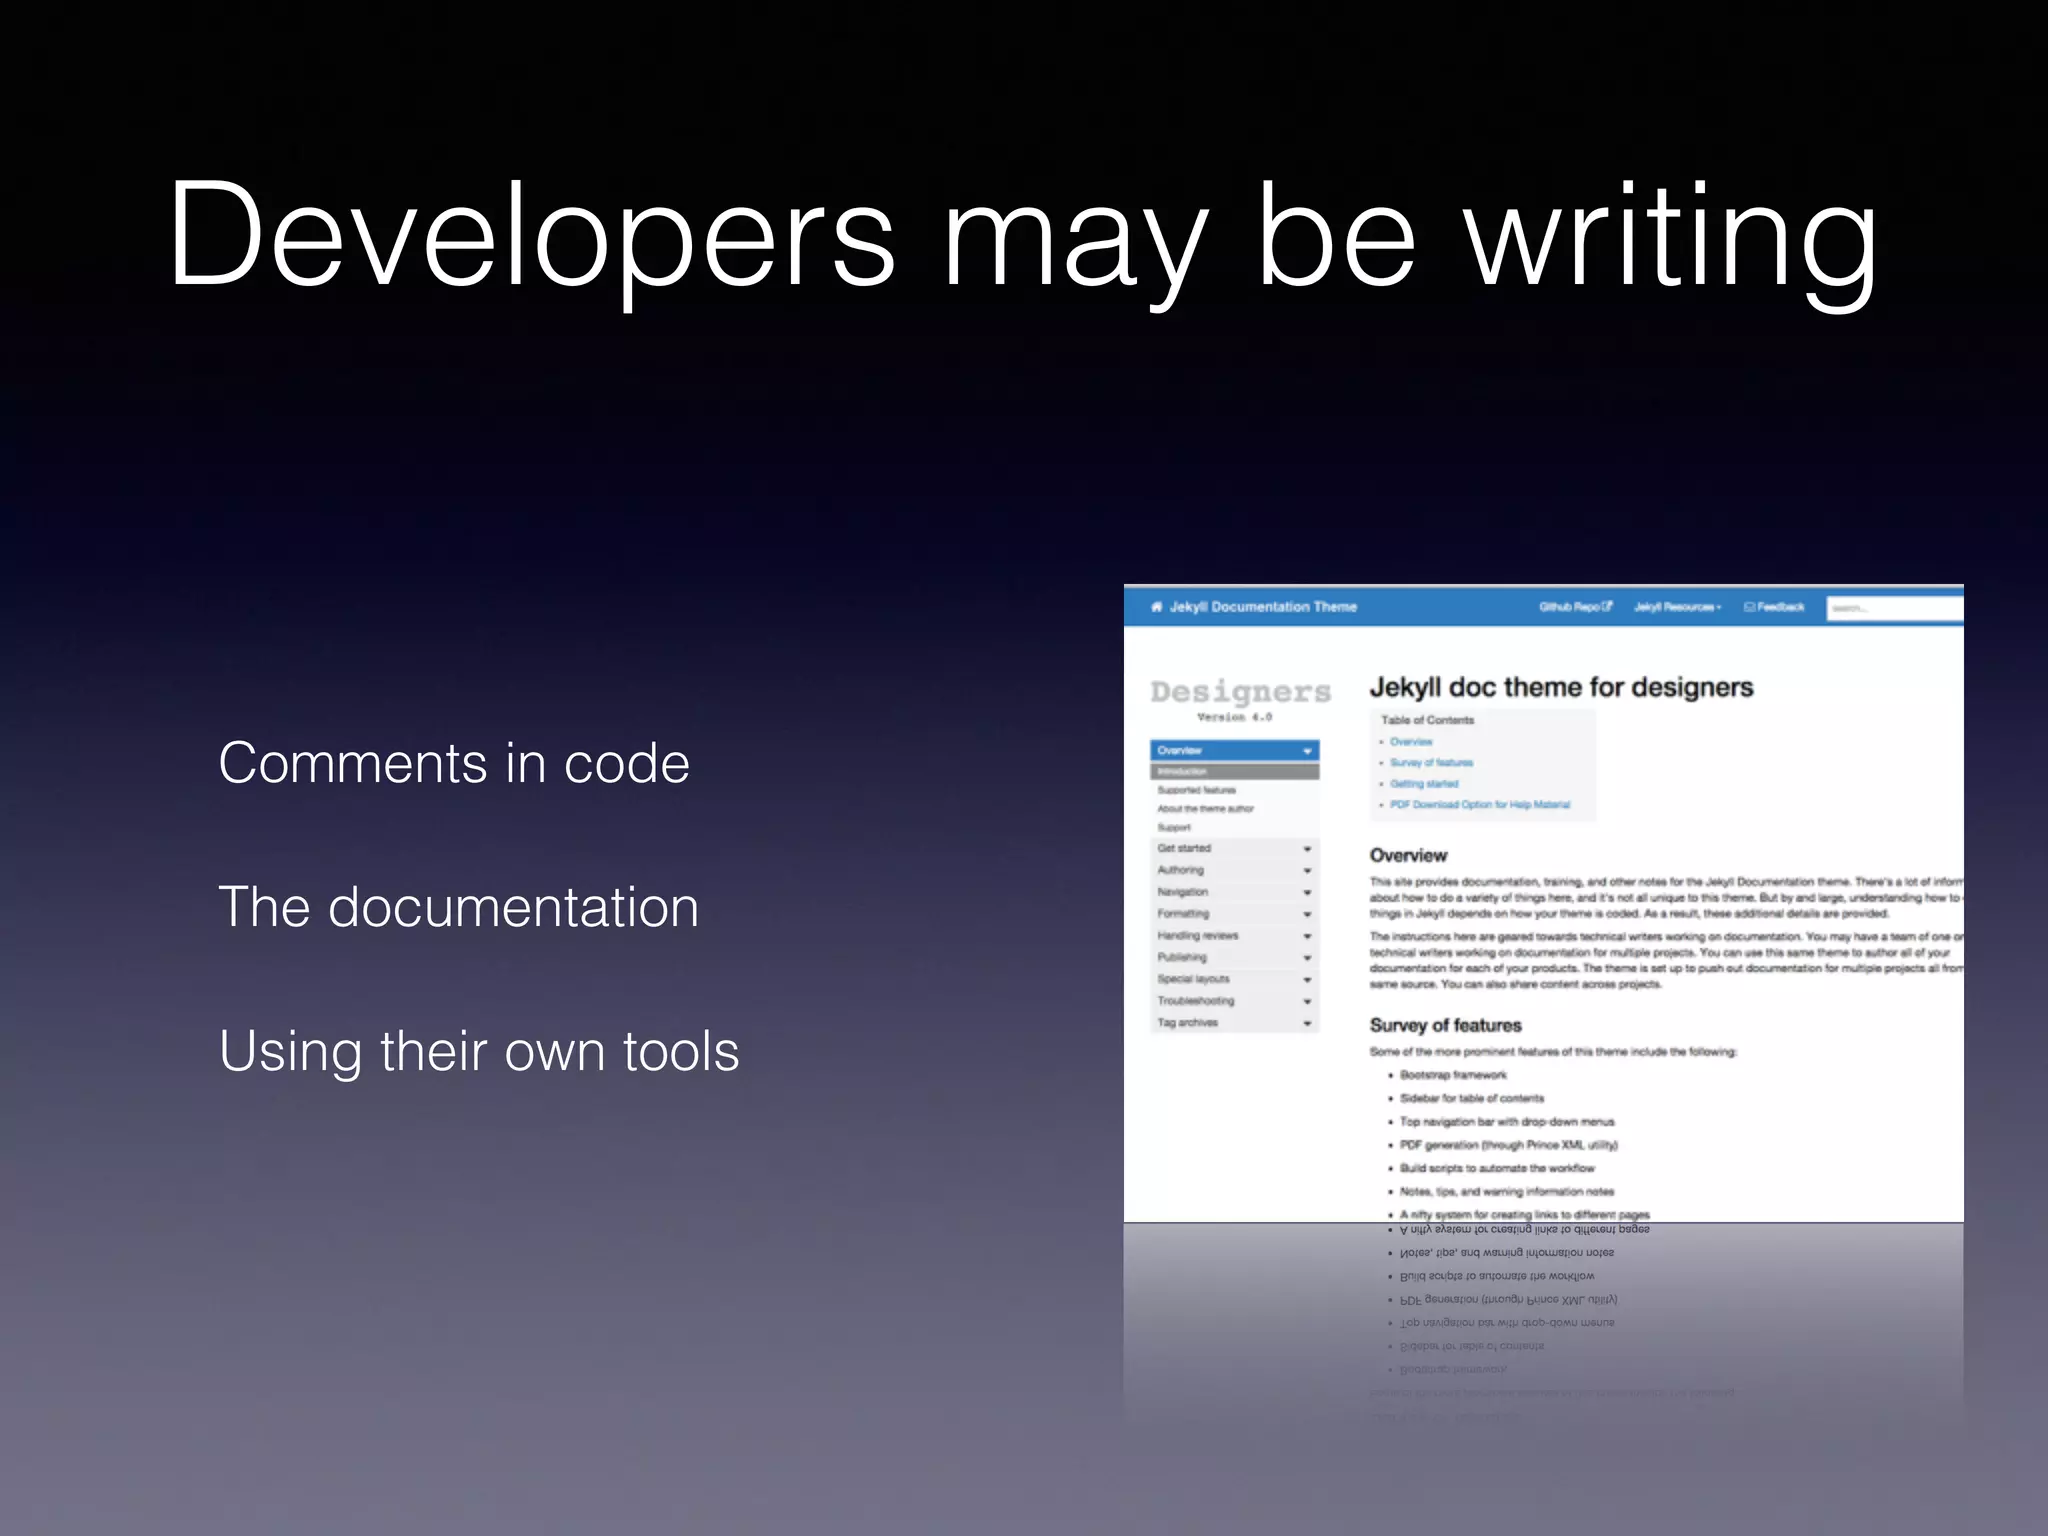Click the 'Version 4.0' label under Designers
The image size is (2048, 1536).
[x=1235, y=718]
